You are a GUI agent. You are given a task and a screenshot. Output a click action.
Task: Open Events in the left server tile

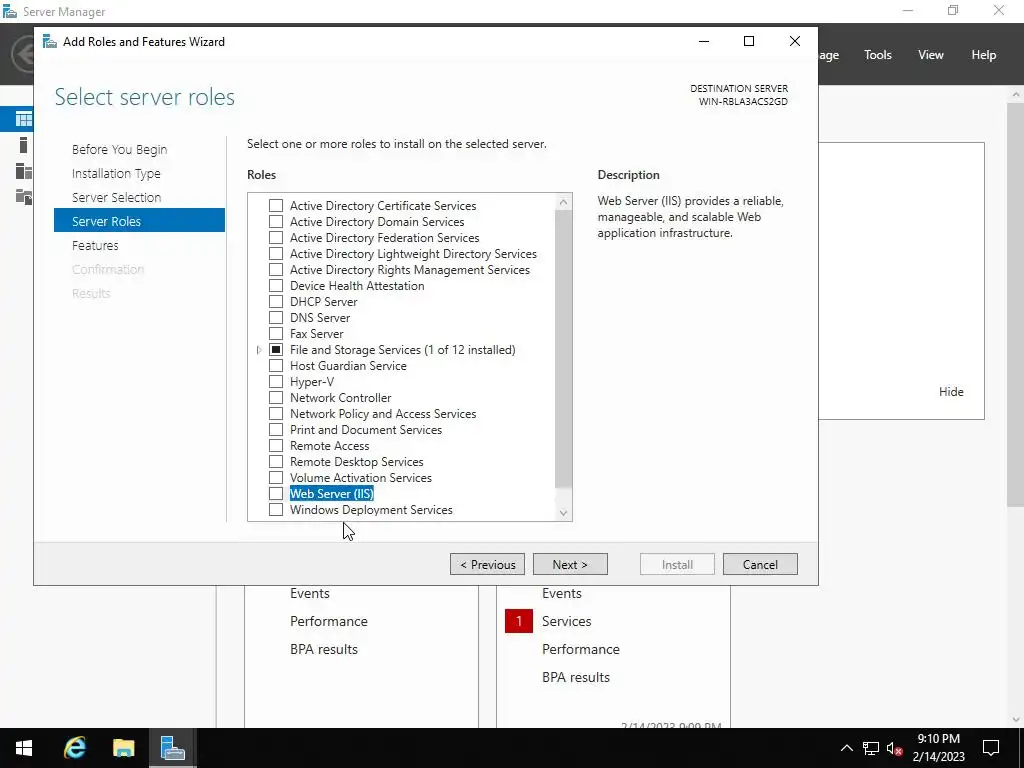(310, 593)
